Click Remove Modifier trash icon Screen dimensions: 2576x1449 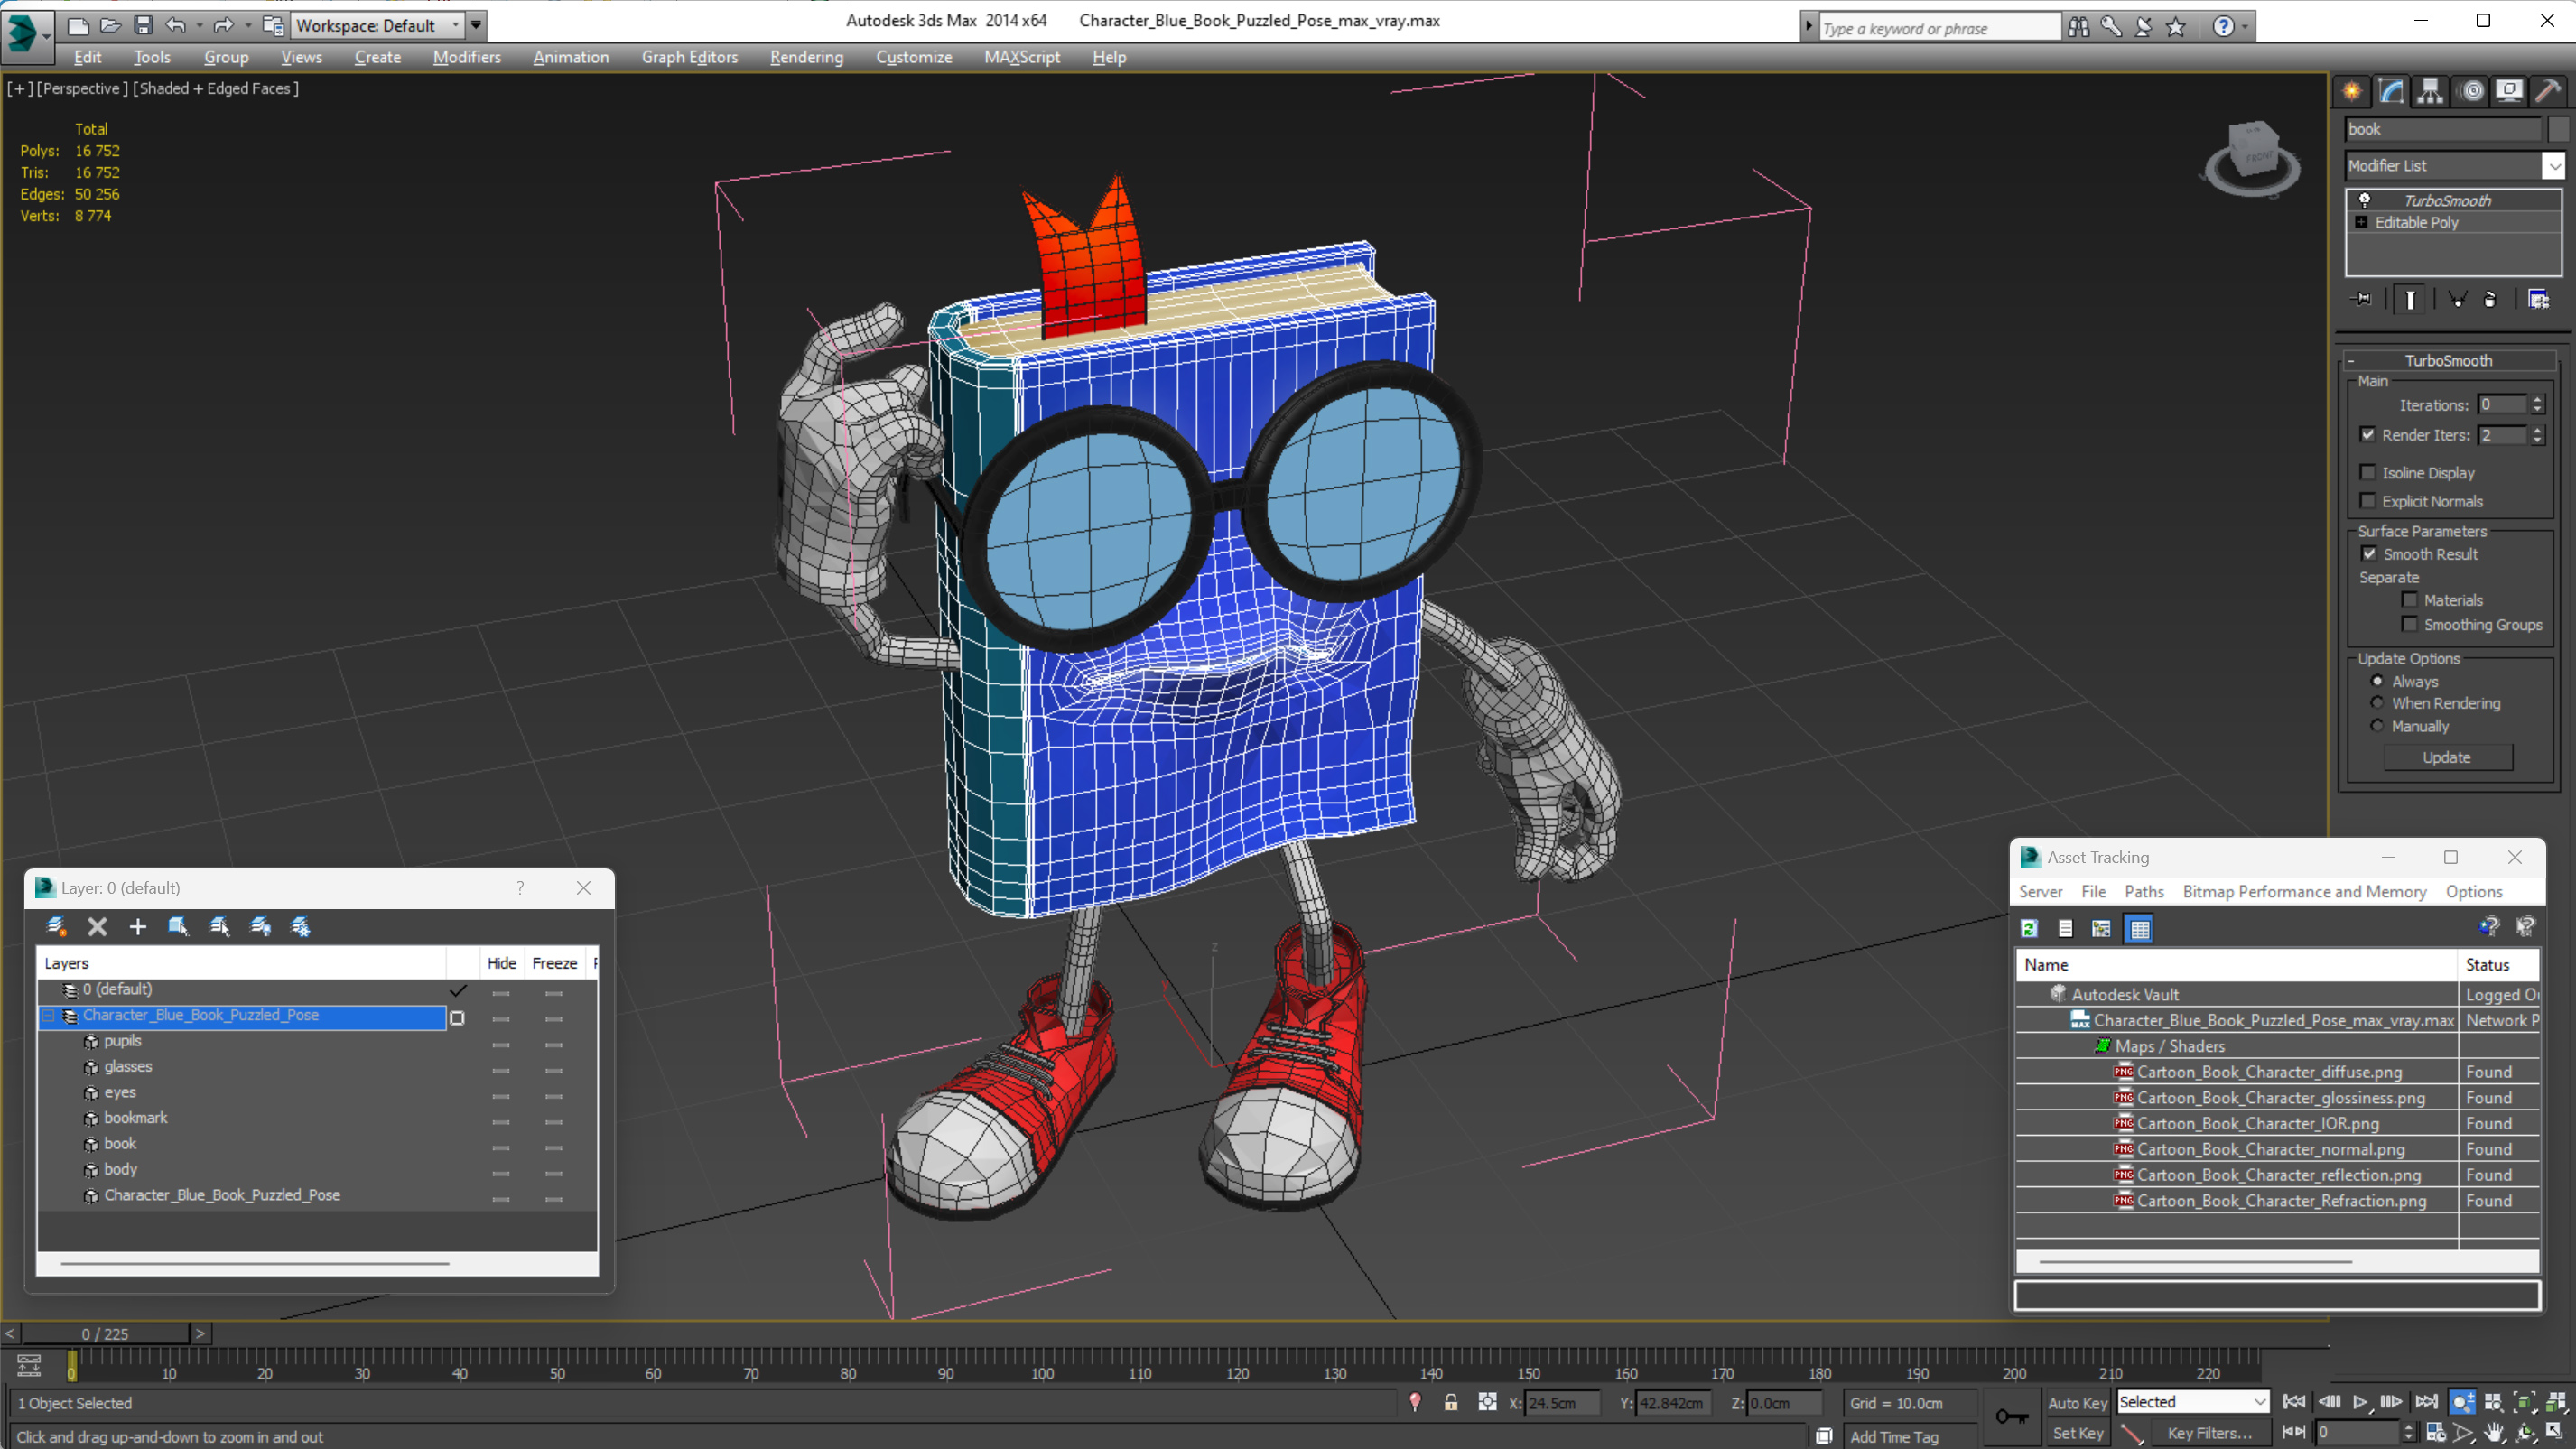pos(2491,299)
